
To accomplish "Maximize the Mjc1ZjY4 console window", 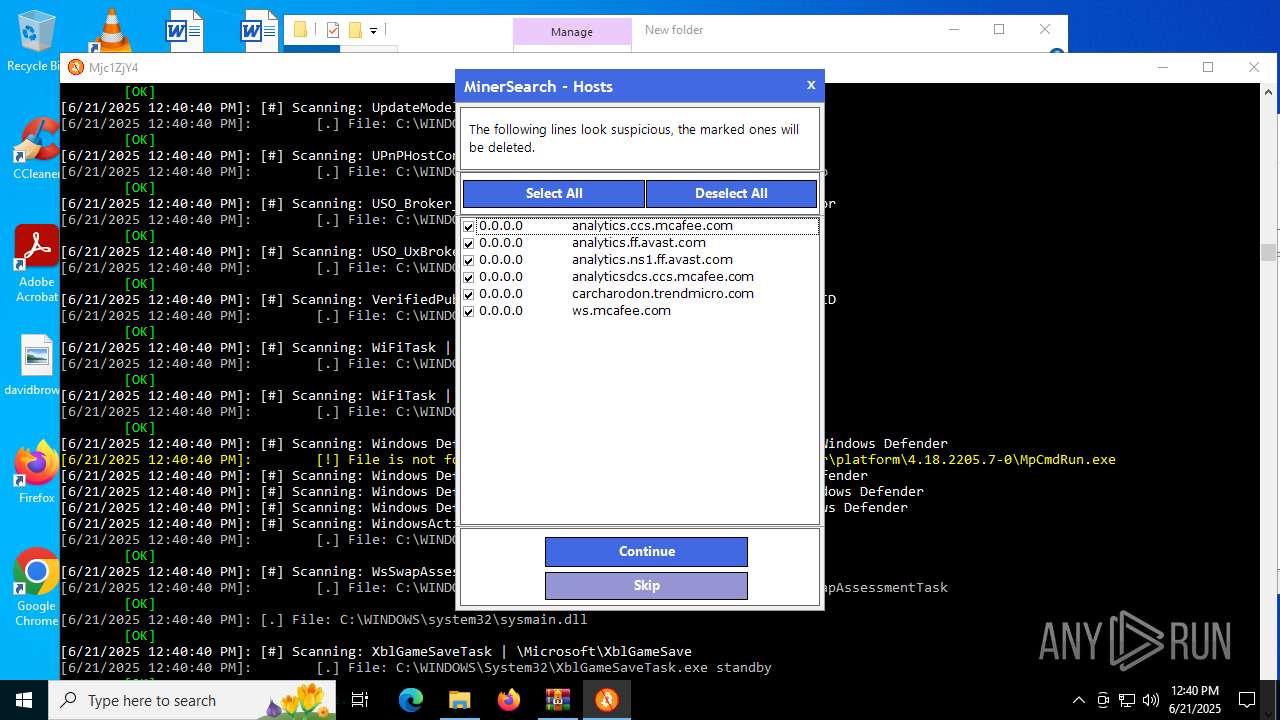I will [x=1208, y=67].
